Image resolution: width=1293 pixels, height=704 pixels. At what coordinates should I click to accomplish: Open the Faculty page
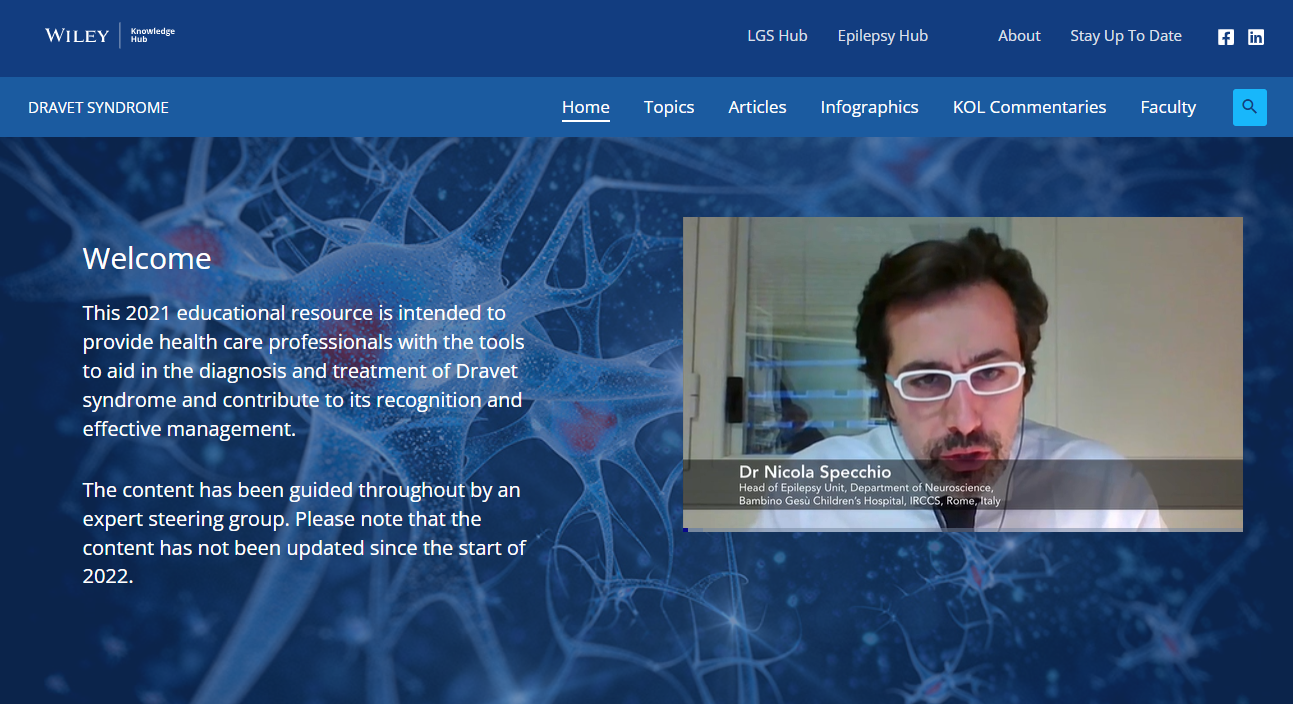pyautogui.click(x=1168, y=107)
